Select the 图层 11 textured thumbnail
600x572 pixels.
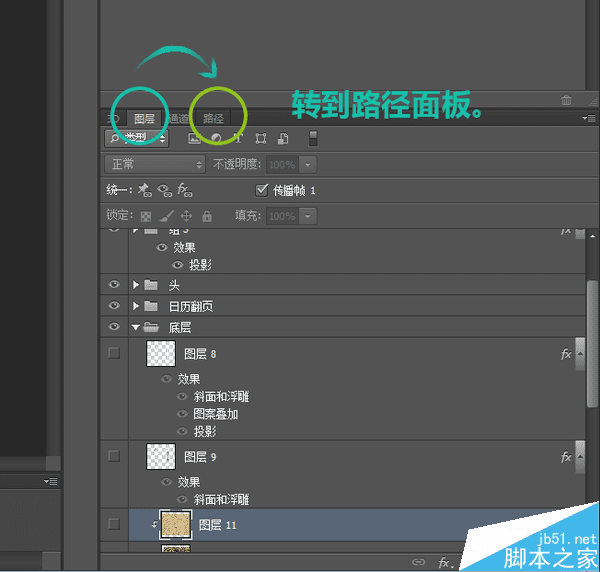click(x=176, y=525)
